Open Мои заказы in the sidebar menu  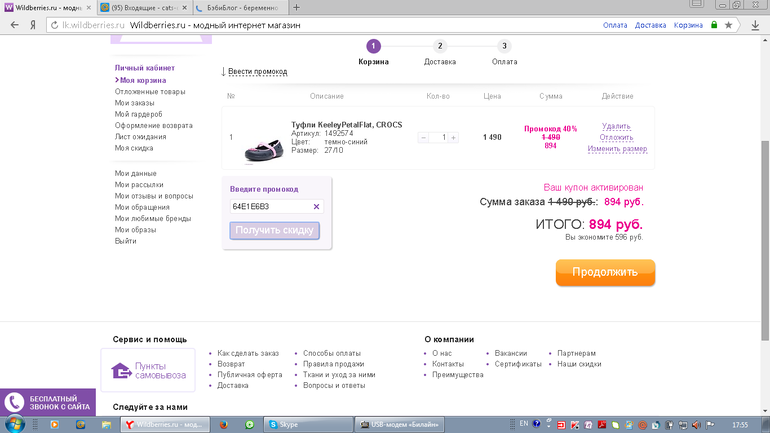pos(135,103)
